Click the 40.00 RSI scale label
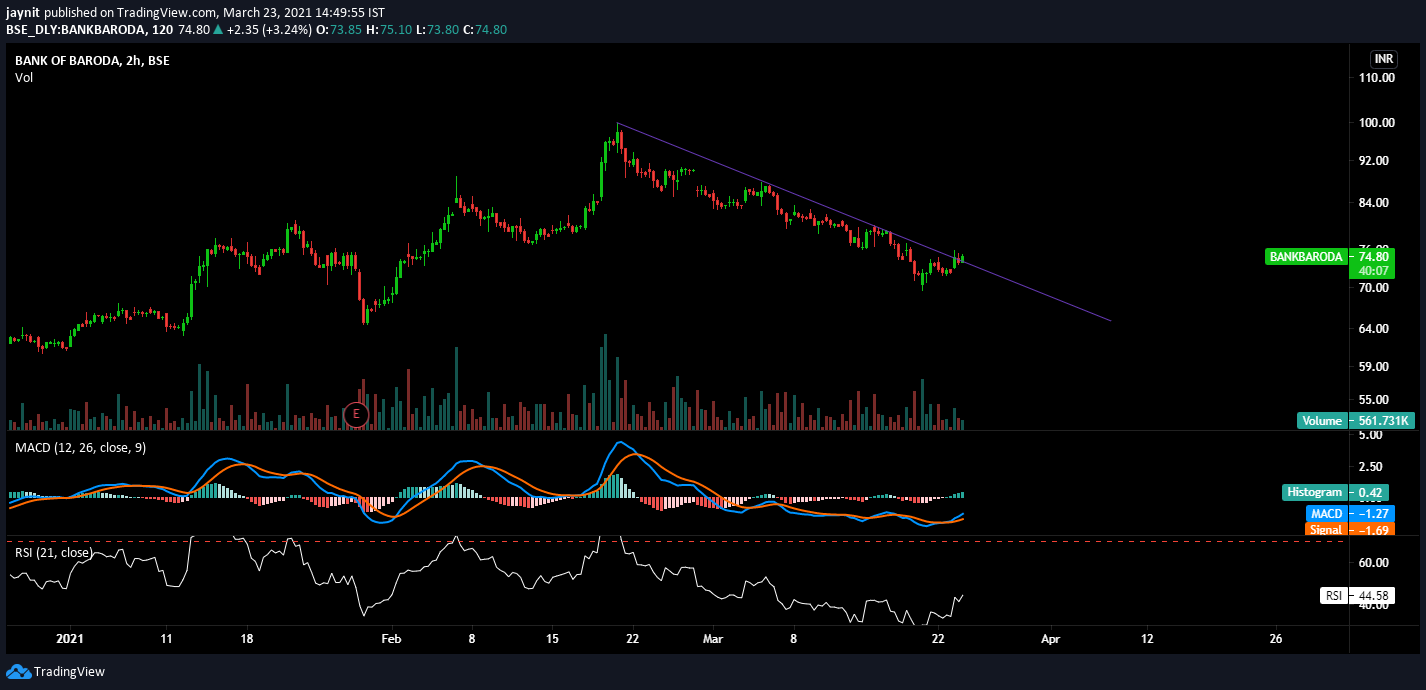Image resolution: width=1426 pixels, height=690 pixels. tap(1374, 605)
